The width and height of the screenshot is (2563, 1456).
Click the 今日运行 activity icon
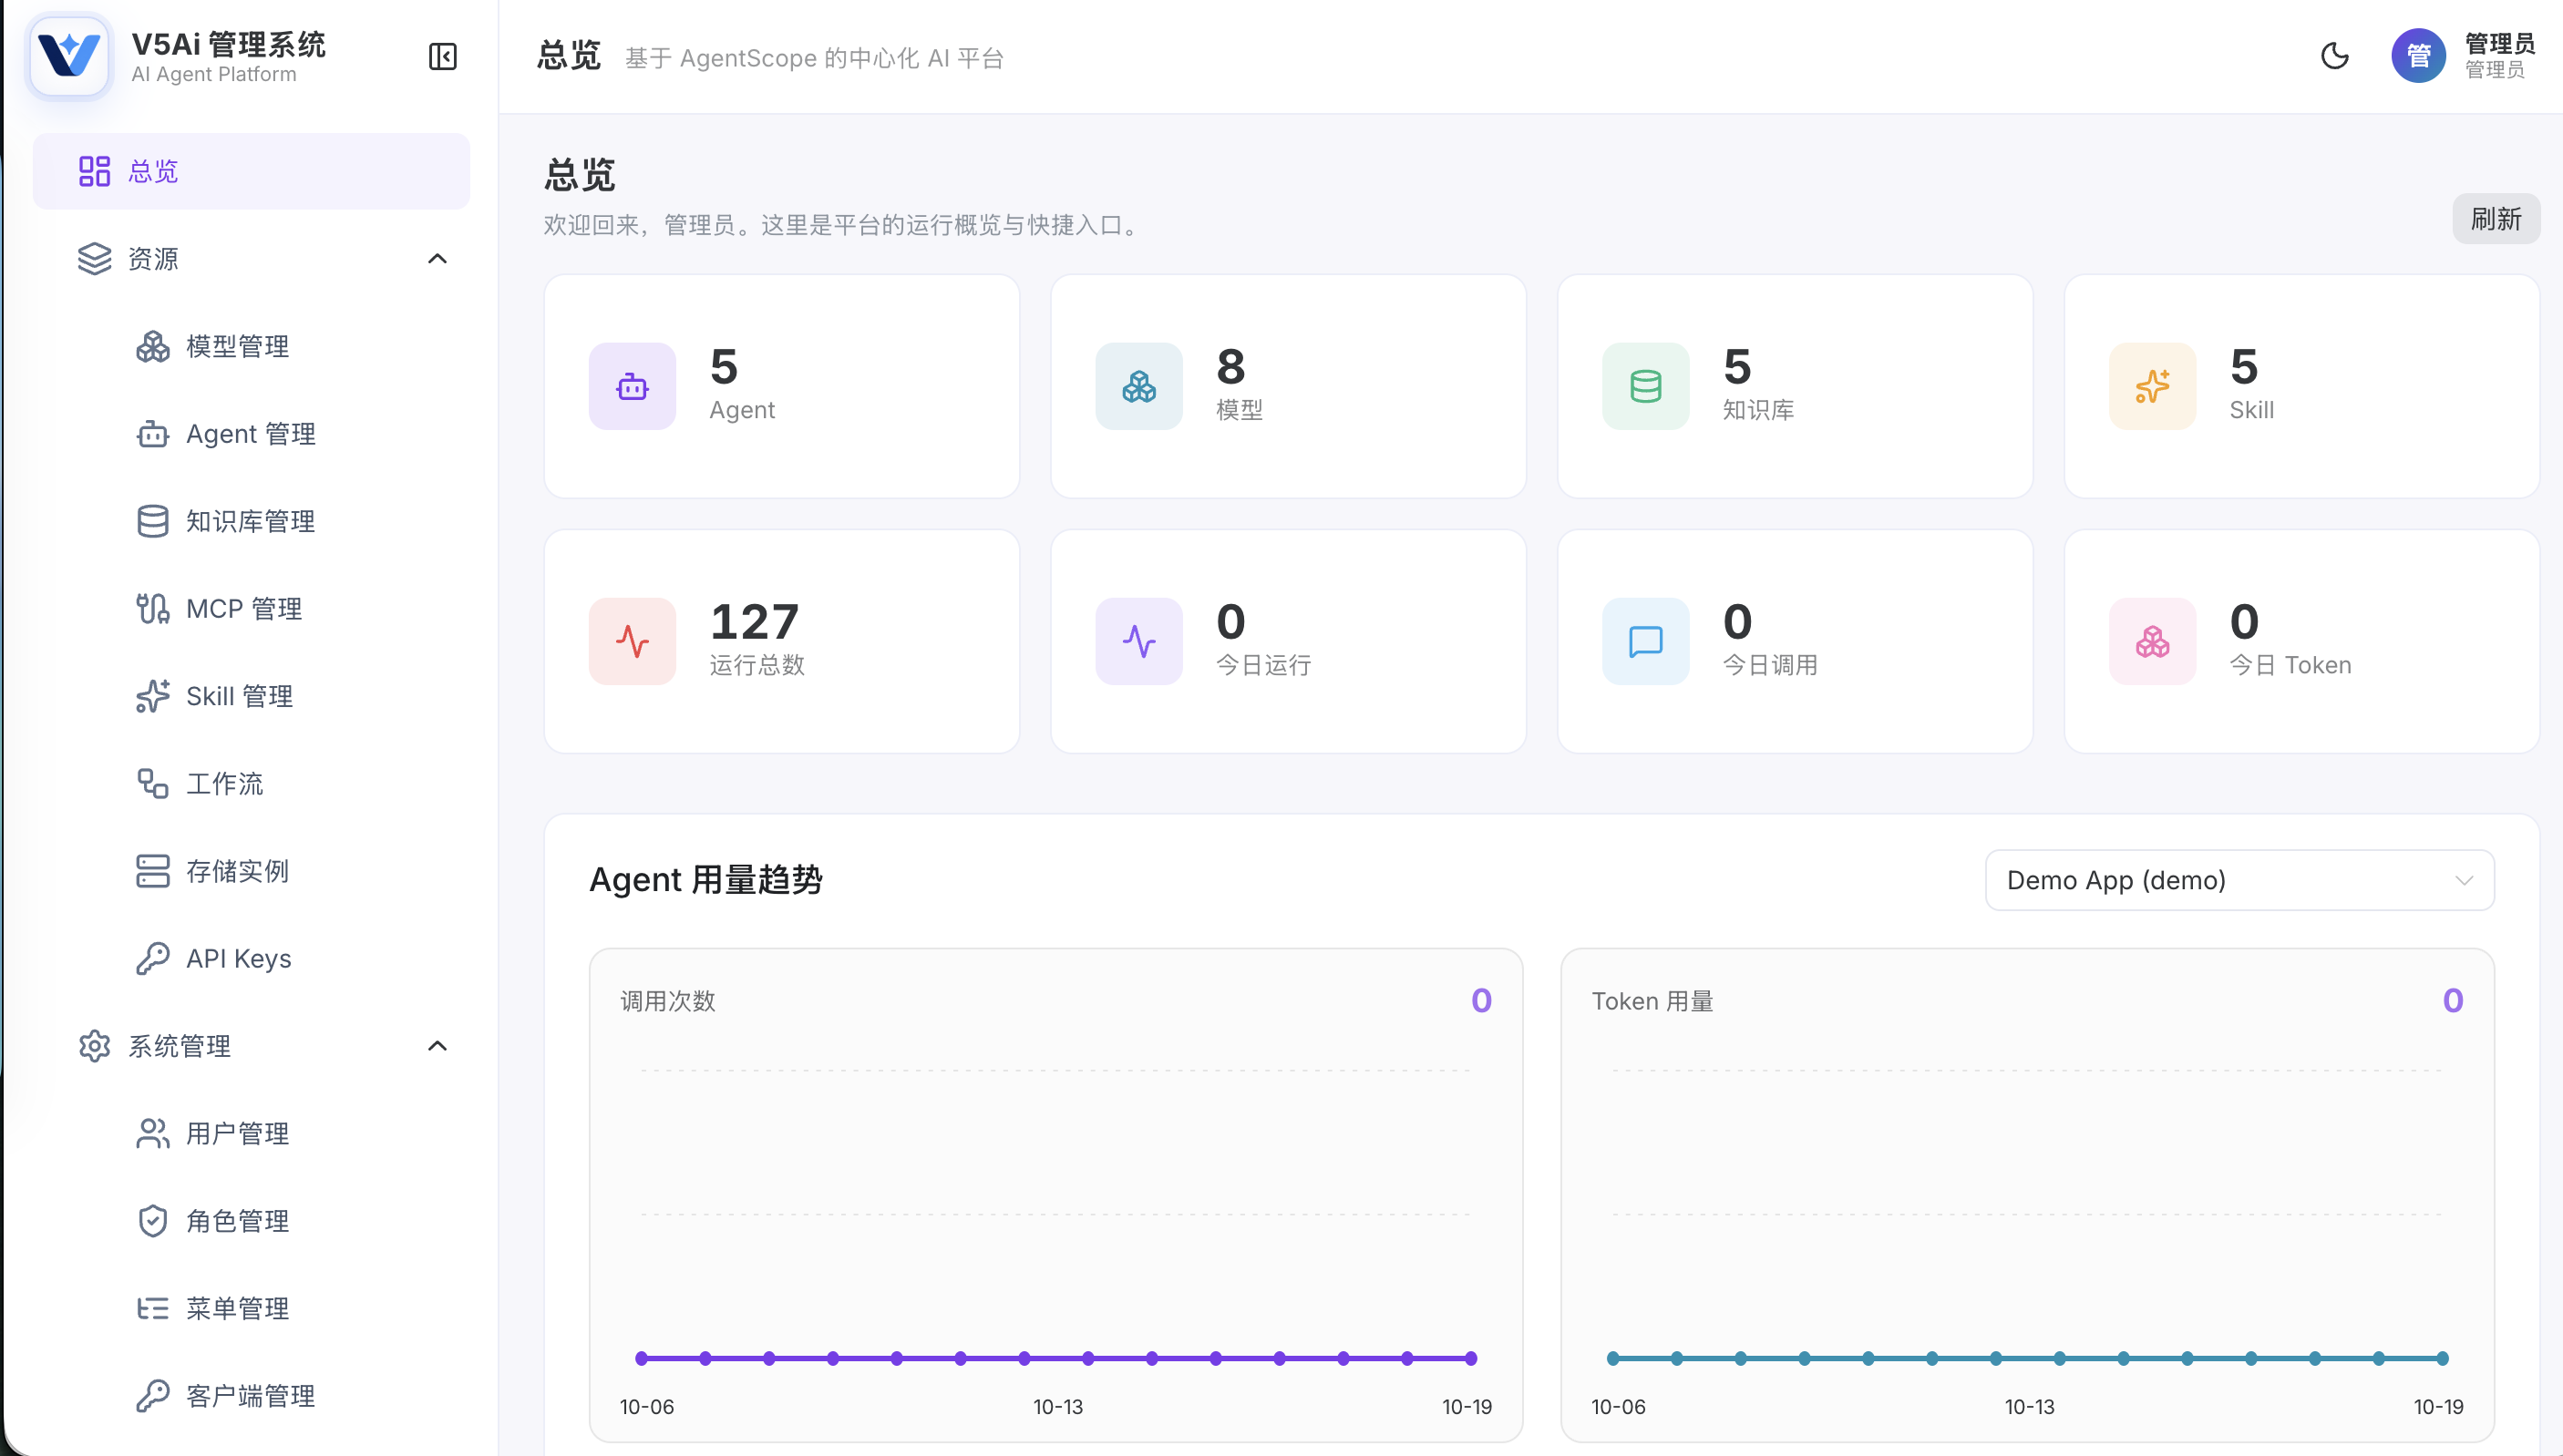pos(1139,641)
